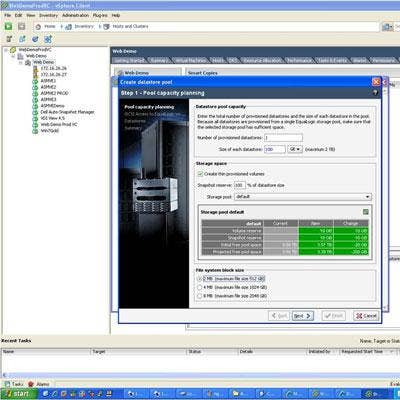Viewport: 400px width, 400px height.
Task: Open the View menu
Action: click(x=31, y=15)
